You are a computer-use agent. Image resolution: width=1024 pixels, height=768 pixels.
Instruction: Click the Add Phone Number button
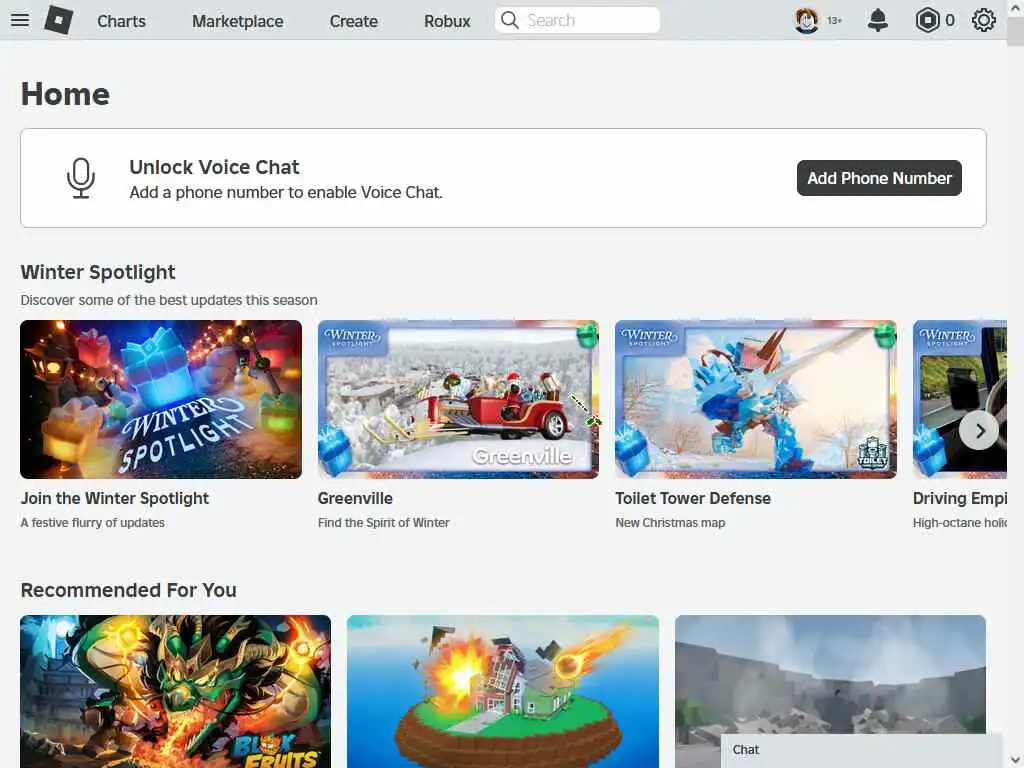coord(879,178)
